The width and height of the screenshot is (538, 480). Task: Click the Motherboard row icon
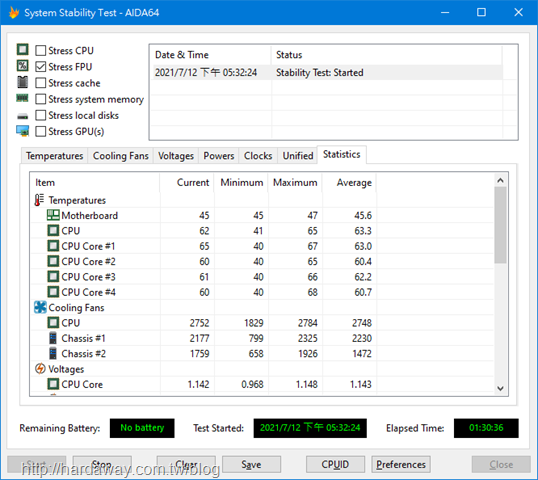click(x=53, y=215)
